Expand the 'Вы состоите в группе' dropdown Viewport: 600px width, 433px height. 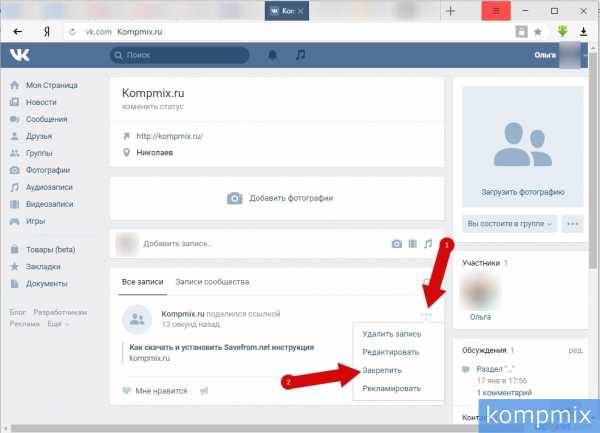[509, 224]
